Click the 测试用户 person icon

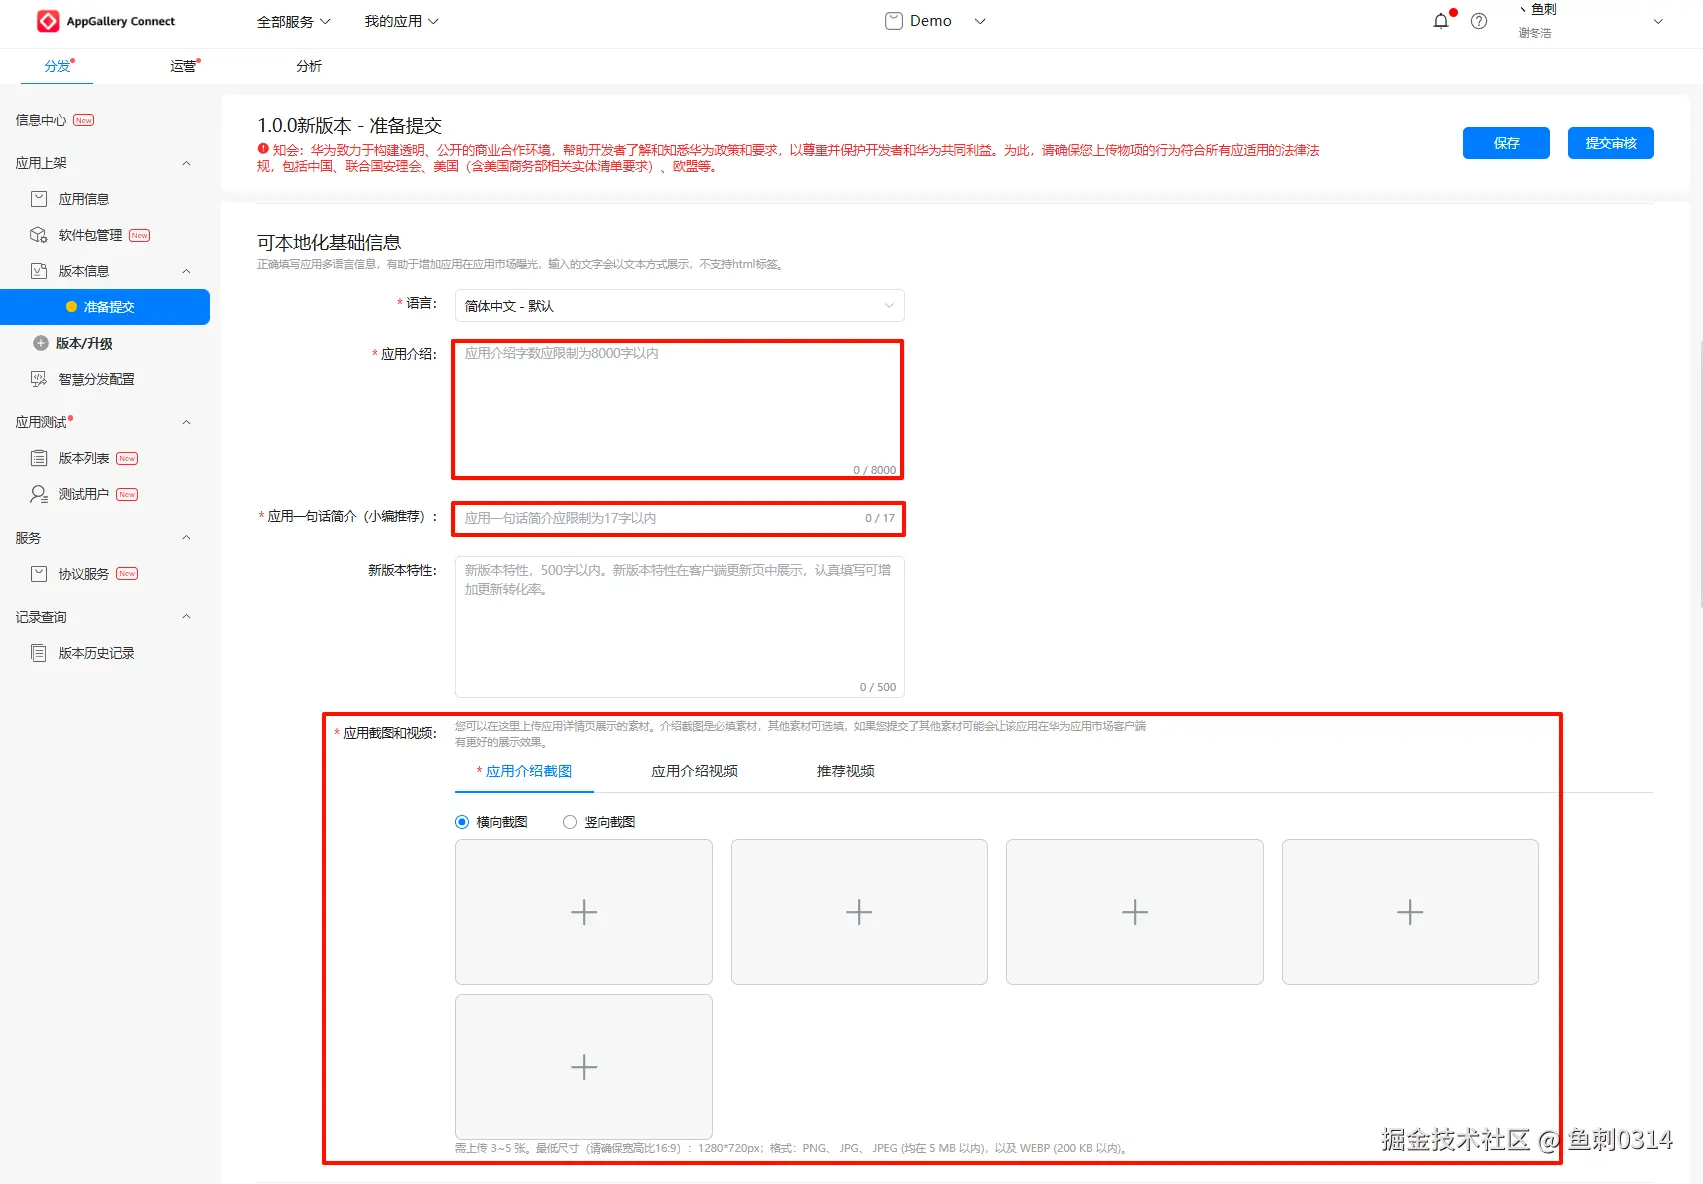[39, 494]
